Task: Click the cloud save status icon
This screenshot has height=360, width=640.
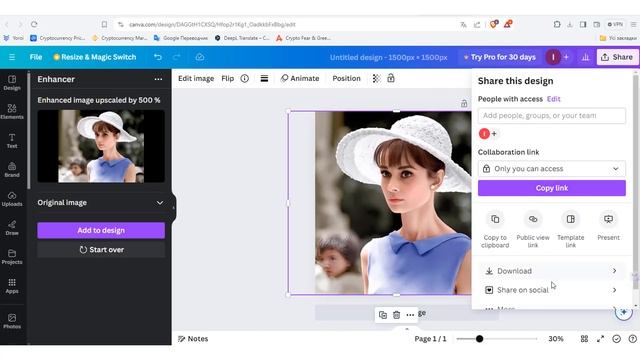Action: tap(200, 57)
